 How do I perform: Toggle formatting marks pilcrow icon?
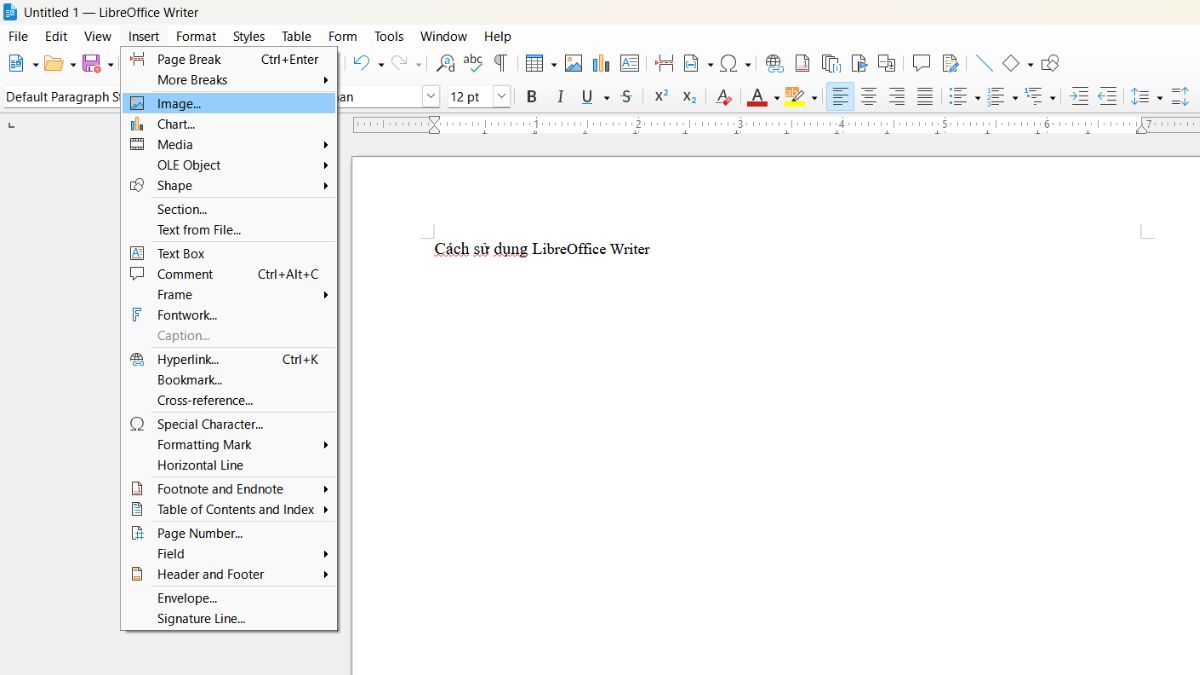coord(500,63)
